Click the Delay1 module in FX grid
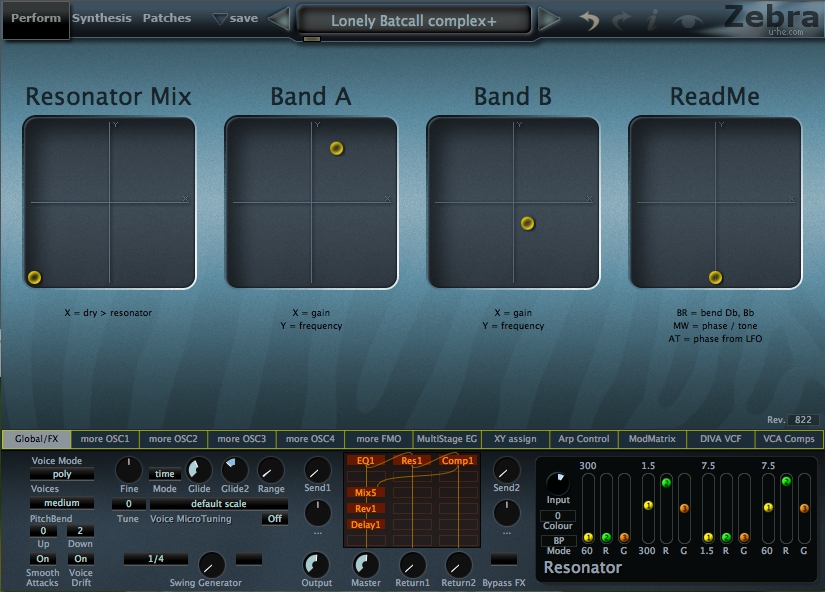This screenshot has height=592, width=825. 365,524
